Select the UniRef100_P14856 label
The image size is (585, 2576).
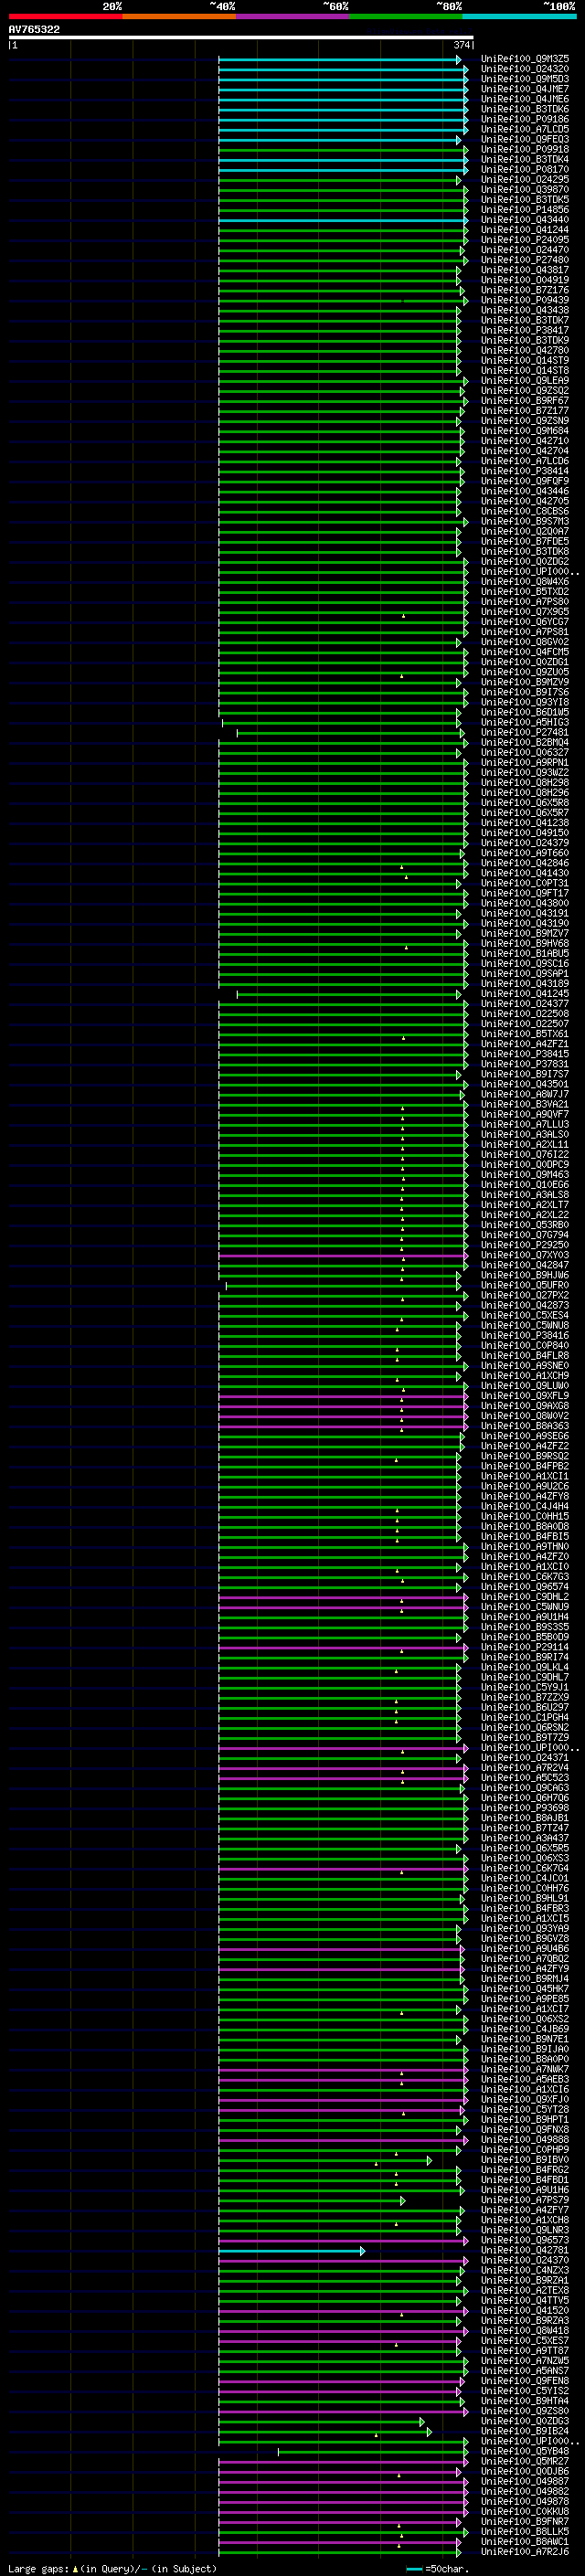click(524, 209)
